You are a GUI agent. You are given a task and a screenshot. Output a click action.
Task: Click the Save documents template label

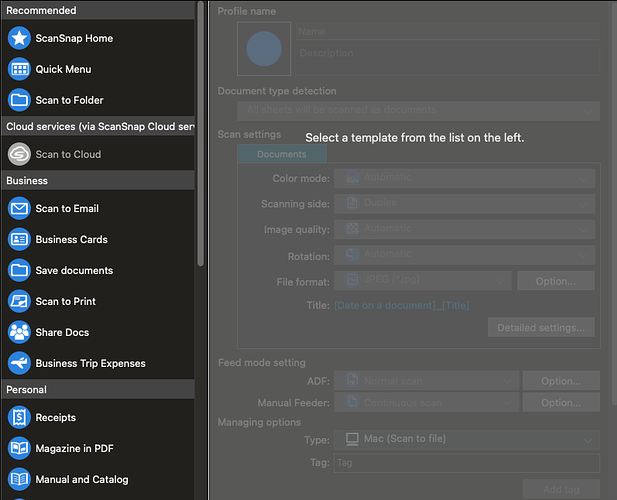74,270
